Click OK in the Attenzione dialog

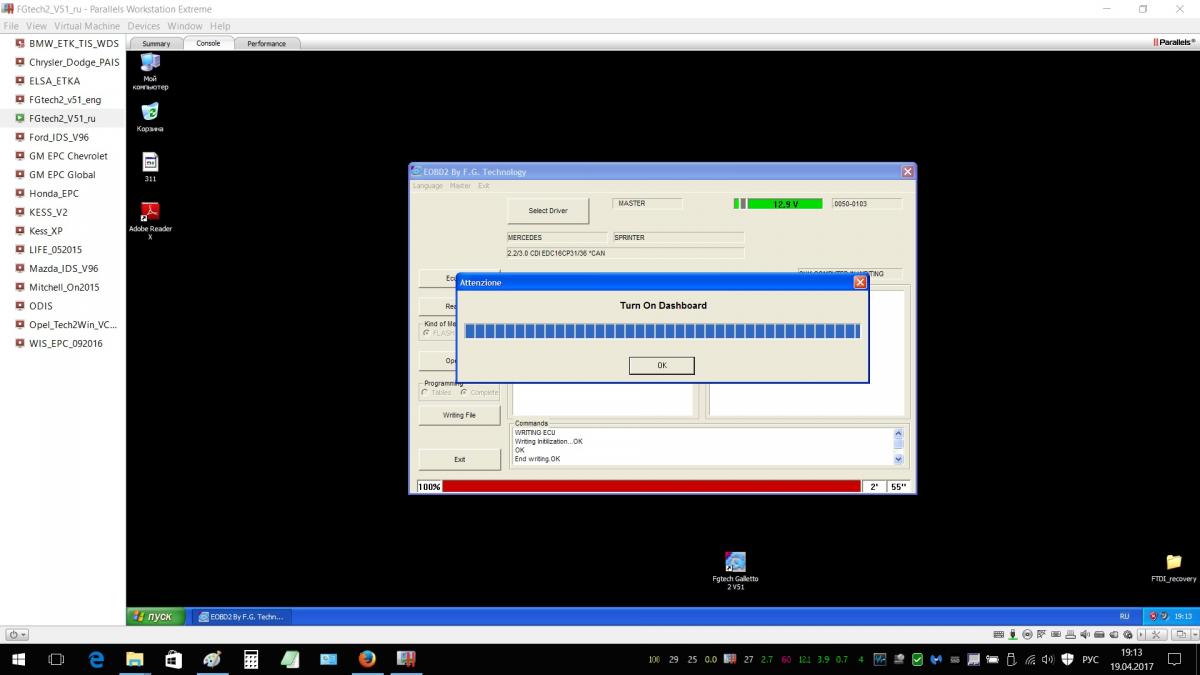point(662,365)
